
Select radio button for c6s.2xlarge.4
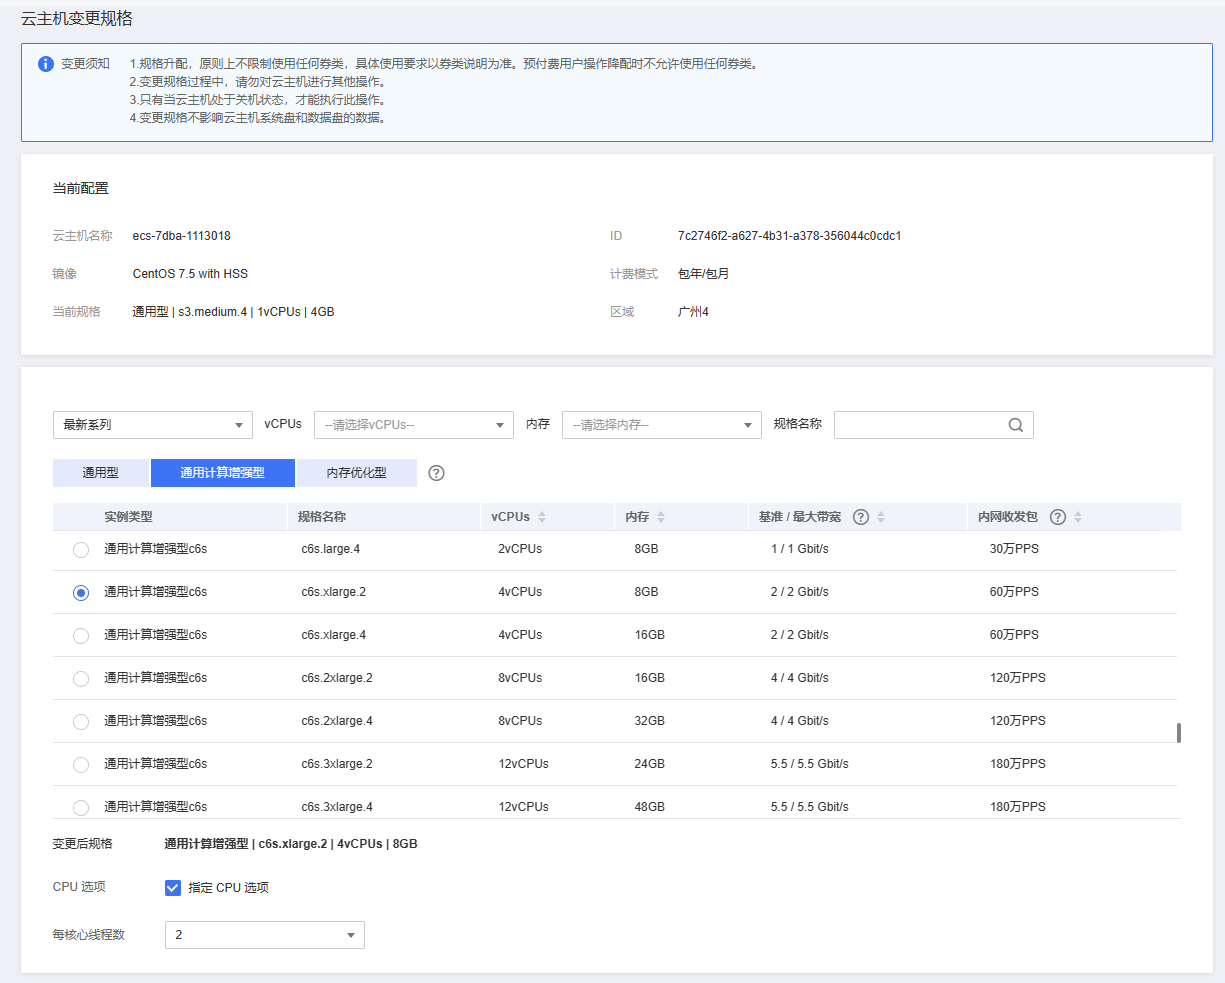point(81,722)
